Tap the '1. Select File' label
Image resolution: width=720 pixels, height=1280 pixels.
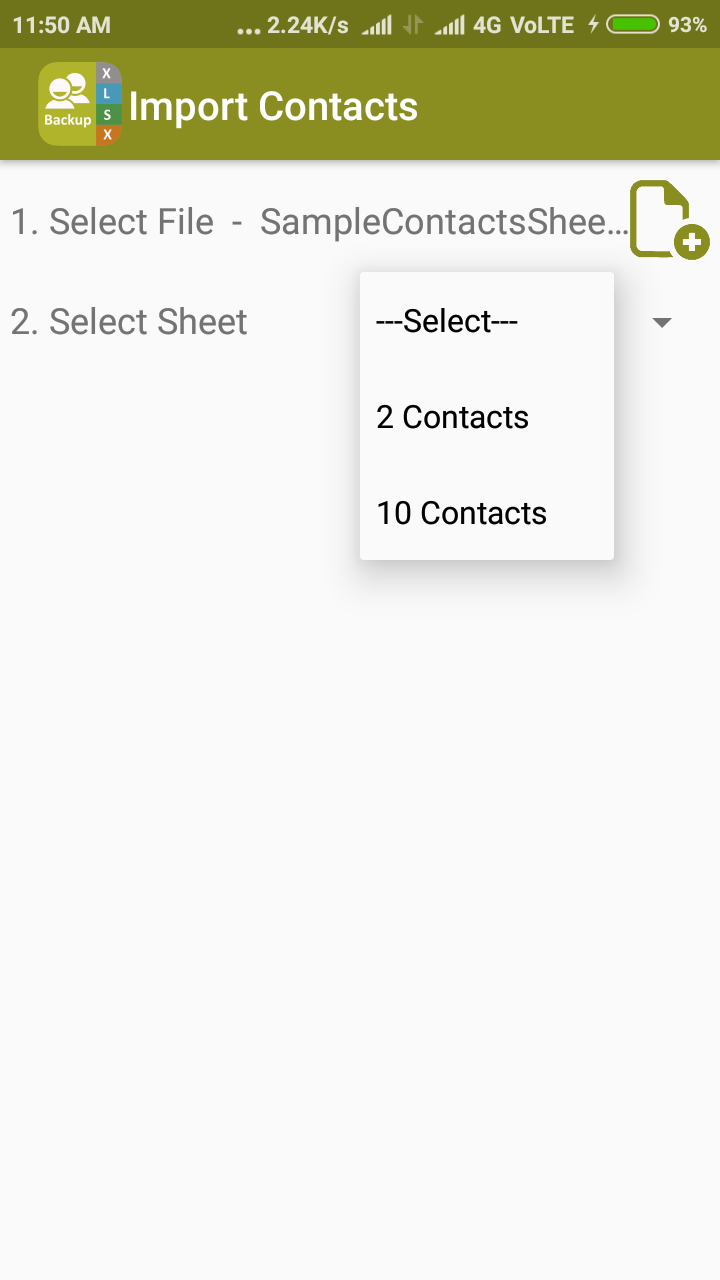tap(112, 222)
